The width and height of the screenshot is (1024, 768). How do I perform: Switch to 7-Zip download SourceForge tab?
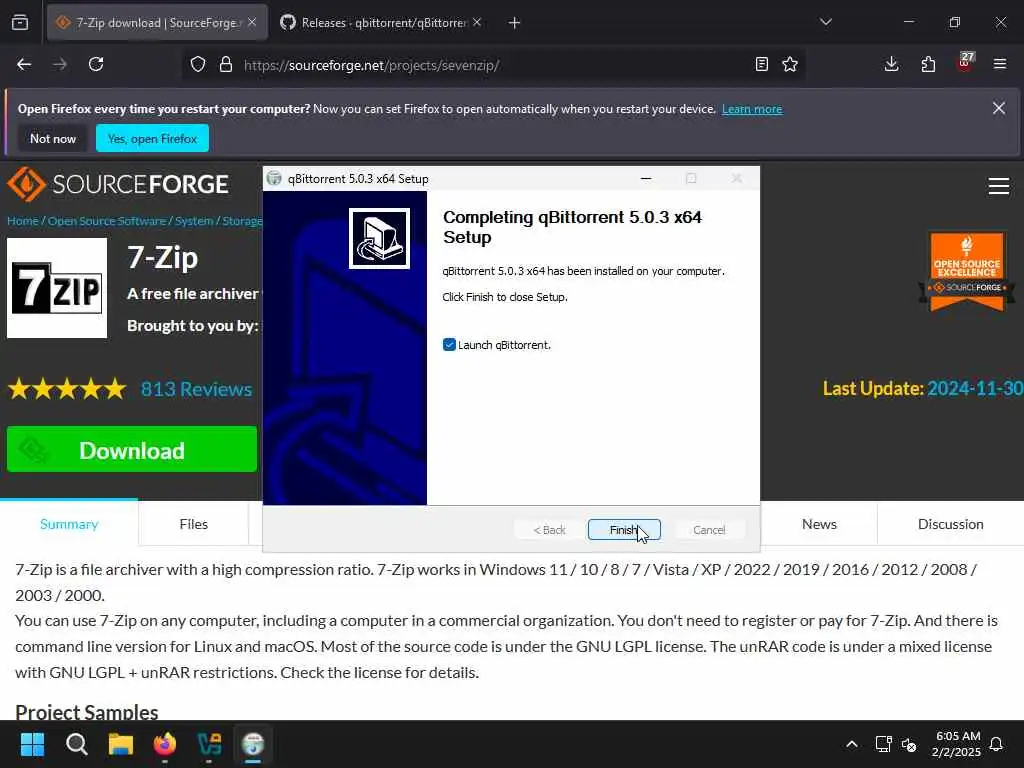tap(157, 23)
